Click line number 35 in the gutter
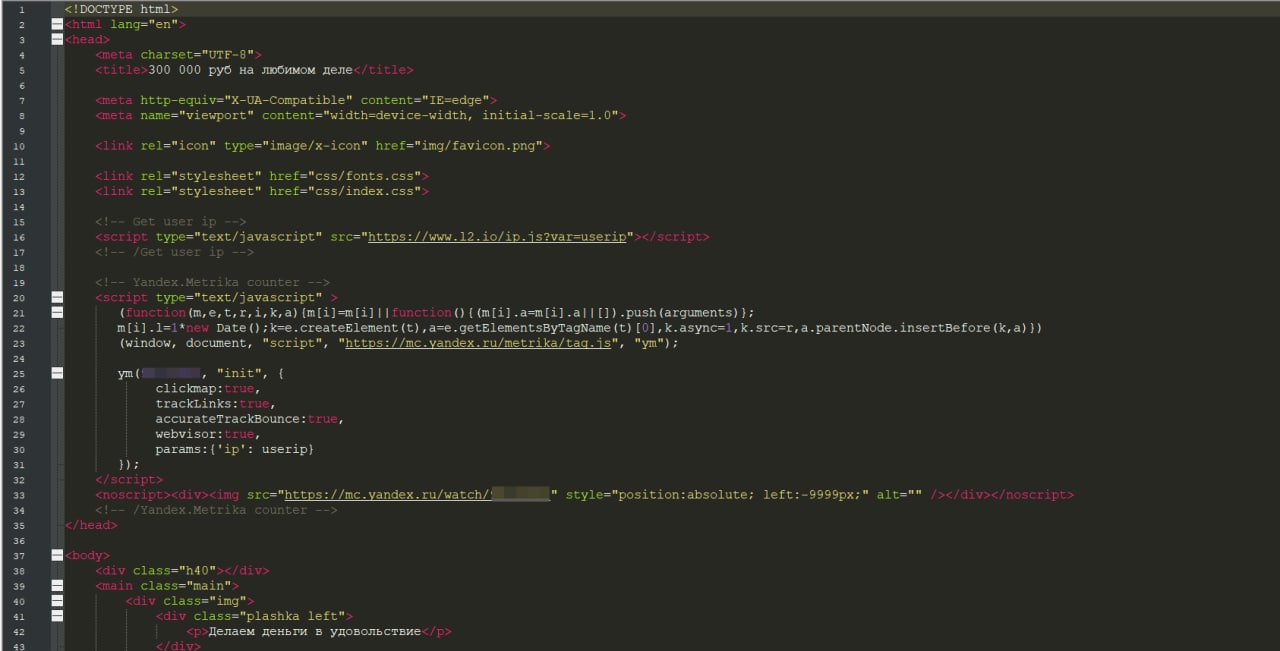Image resolution: width=1280 pixels, height=651 pixels. pos(21,525)
